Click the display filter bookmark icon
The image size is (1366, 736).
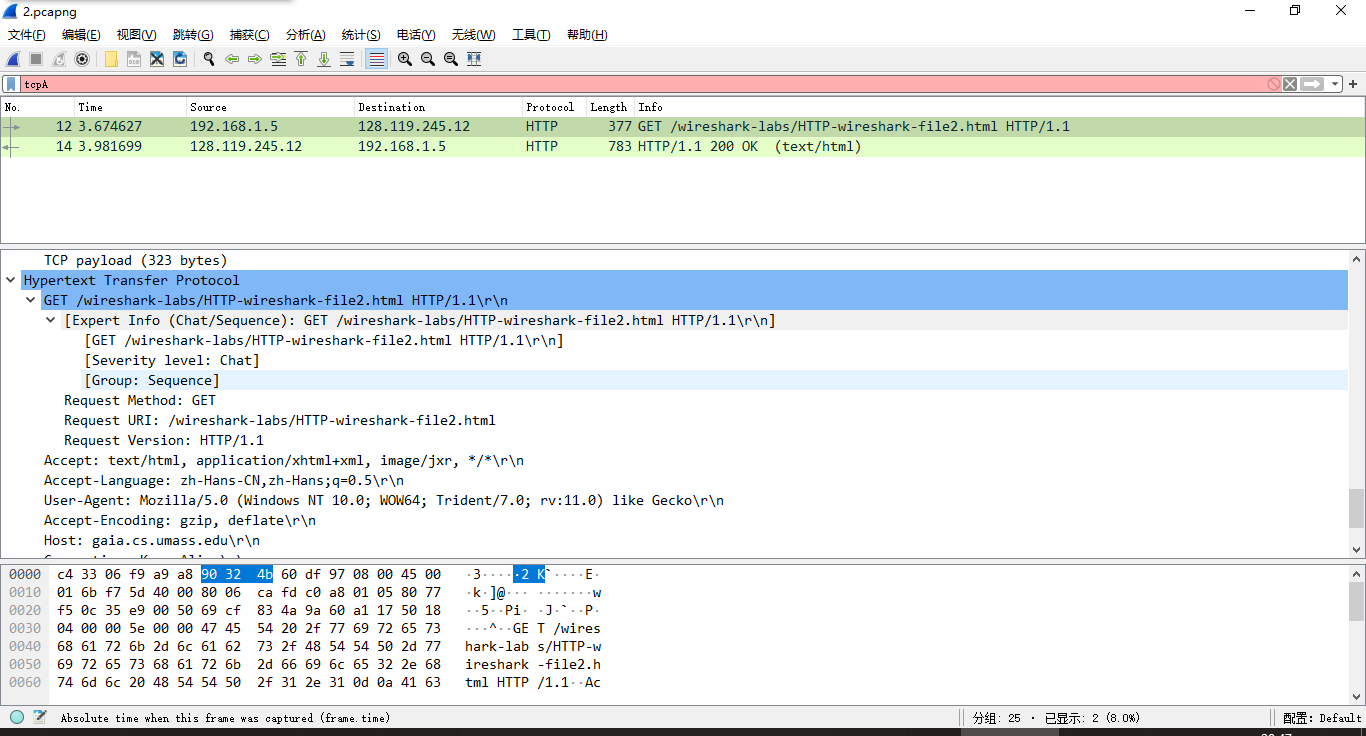(11, 84)
